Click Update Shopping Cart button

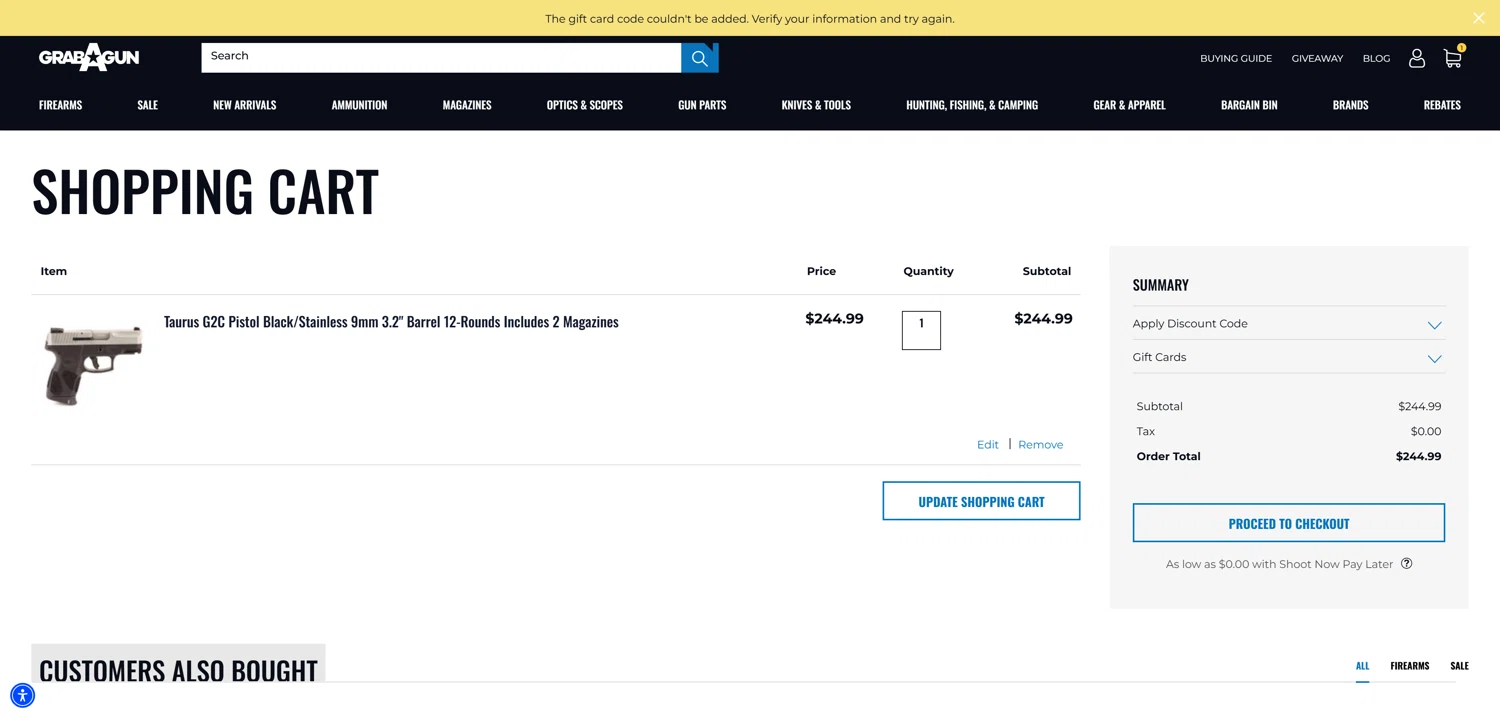coord(981,501)
